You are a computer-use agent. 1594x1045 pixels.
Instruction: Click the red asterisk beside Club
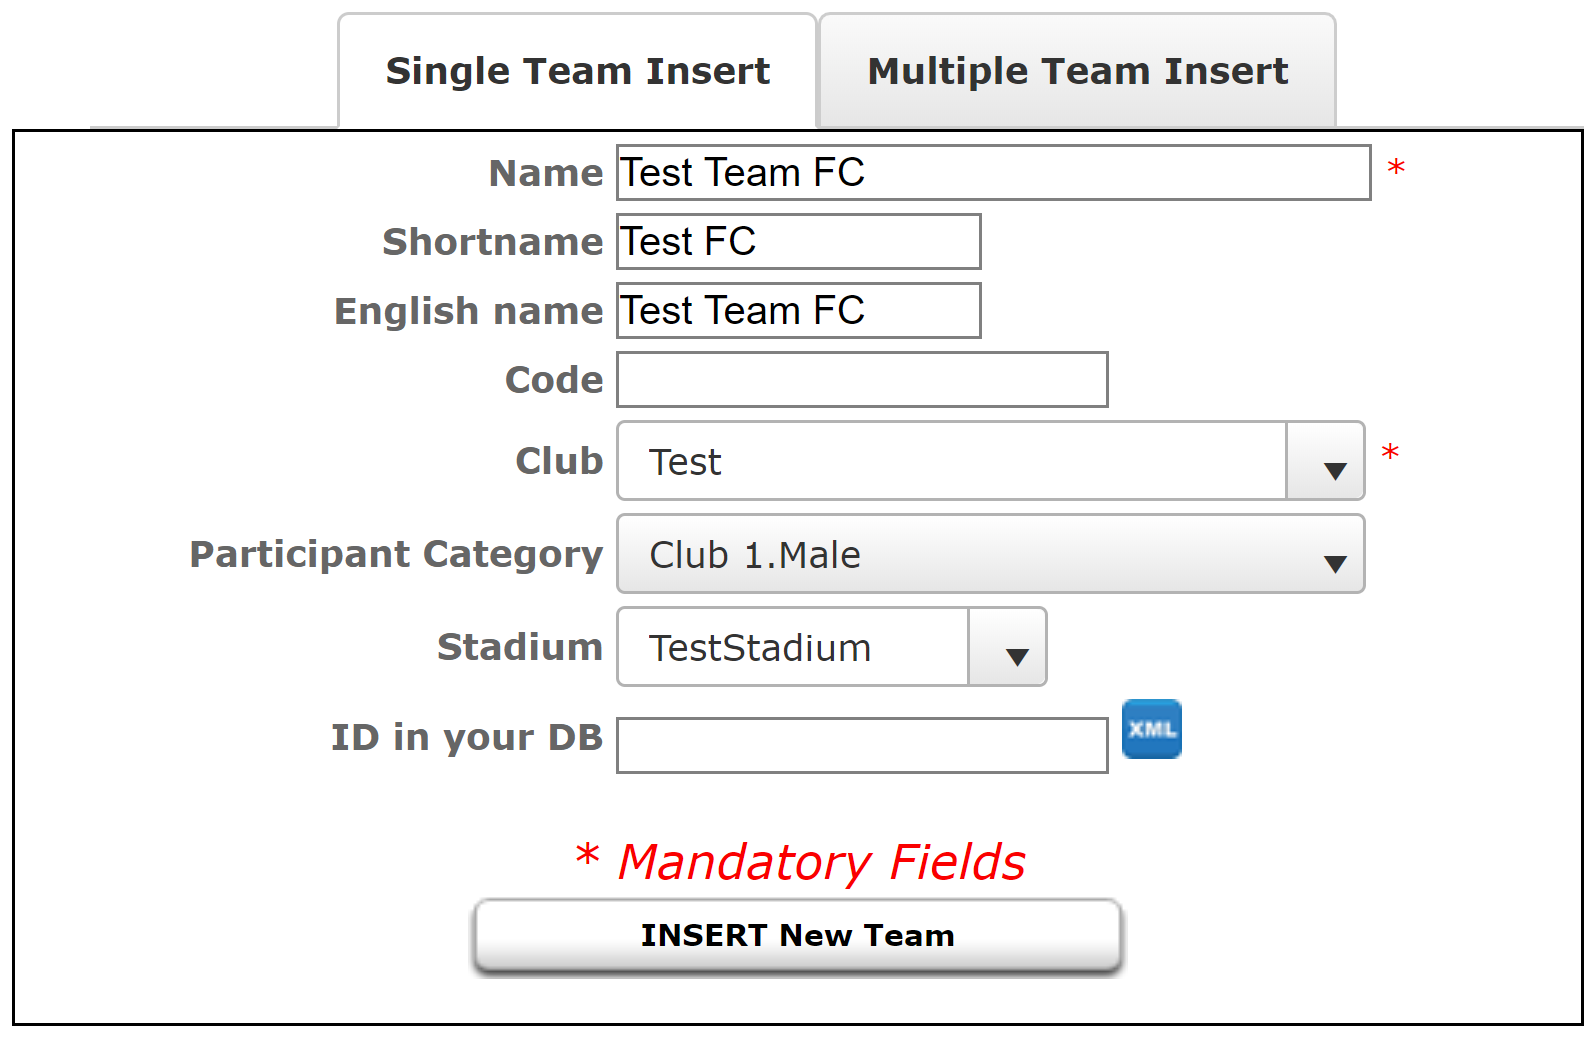tap(1389, 453)
